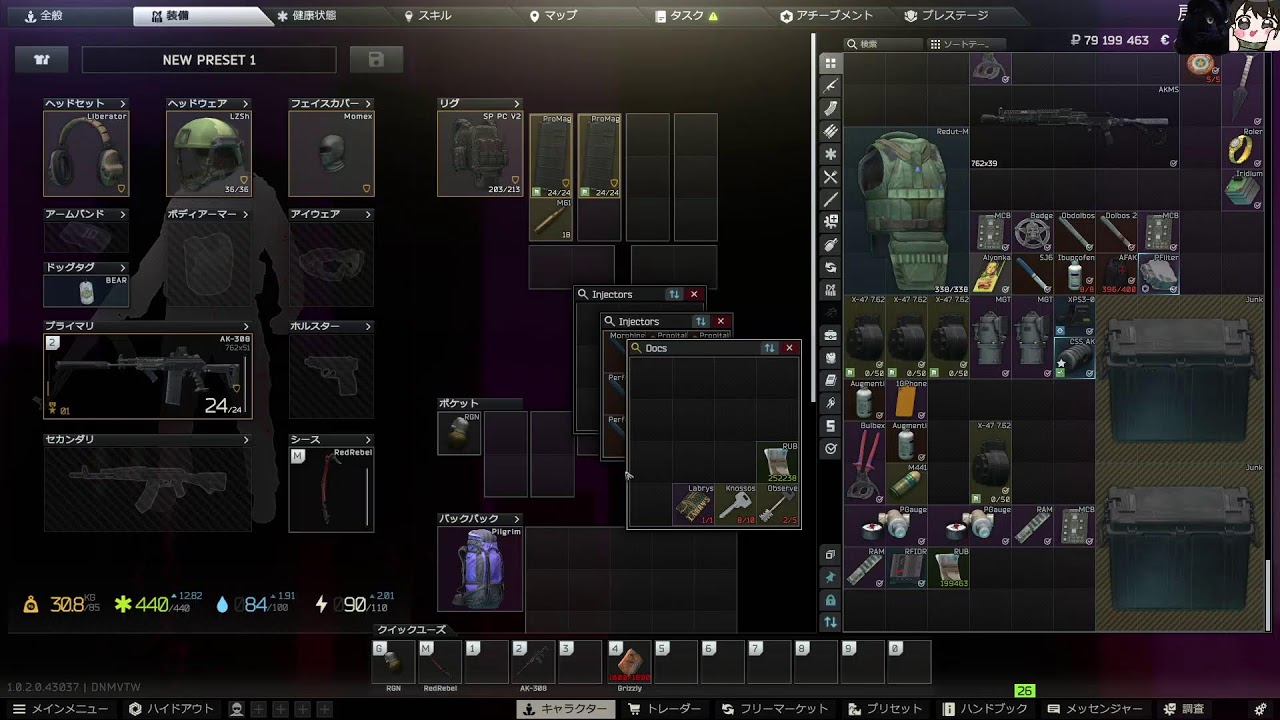Select the stash crossed-tools filter icon
This screenshot has width=1280, height=720.
click(830, 177)
